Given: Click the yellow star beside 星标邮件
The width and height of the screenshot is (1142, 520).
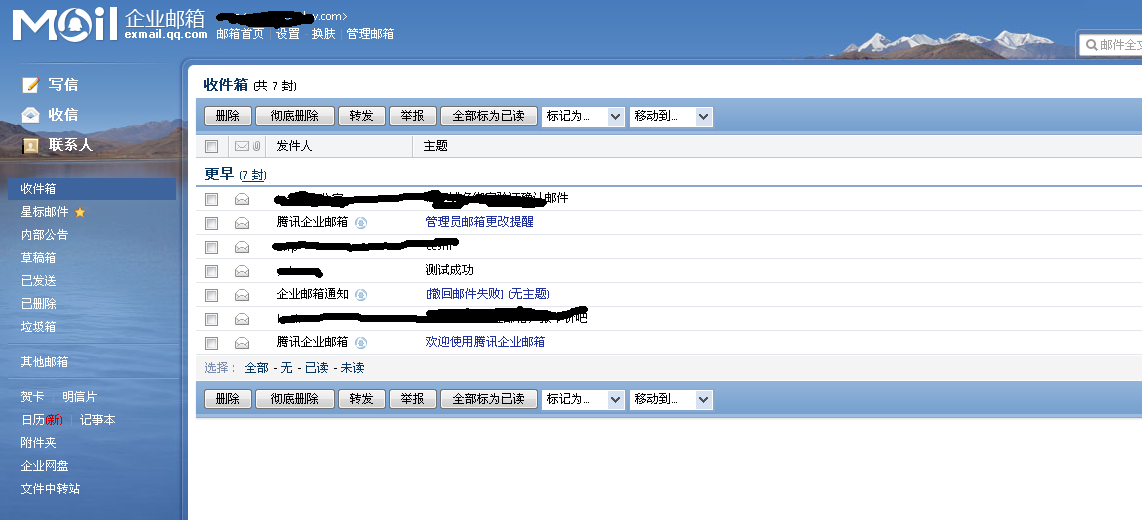Looking at the screenshot, I should tap(80, 212).
